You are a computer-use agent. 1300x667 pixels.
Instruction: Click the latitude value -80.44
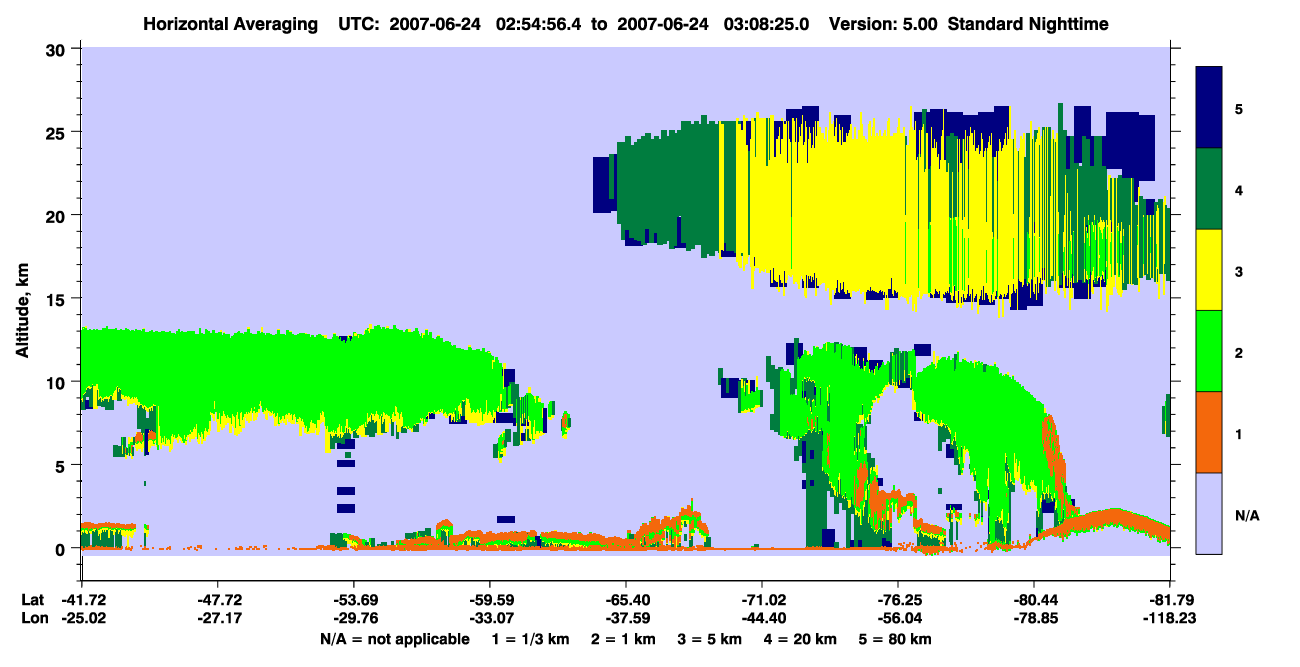click(1033, 600)
